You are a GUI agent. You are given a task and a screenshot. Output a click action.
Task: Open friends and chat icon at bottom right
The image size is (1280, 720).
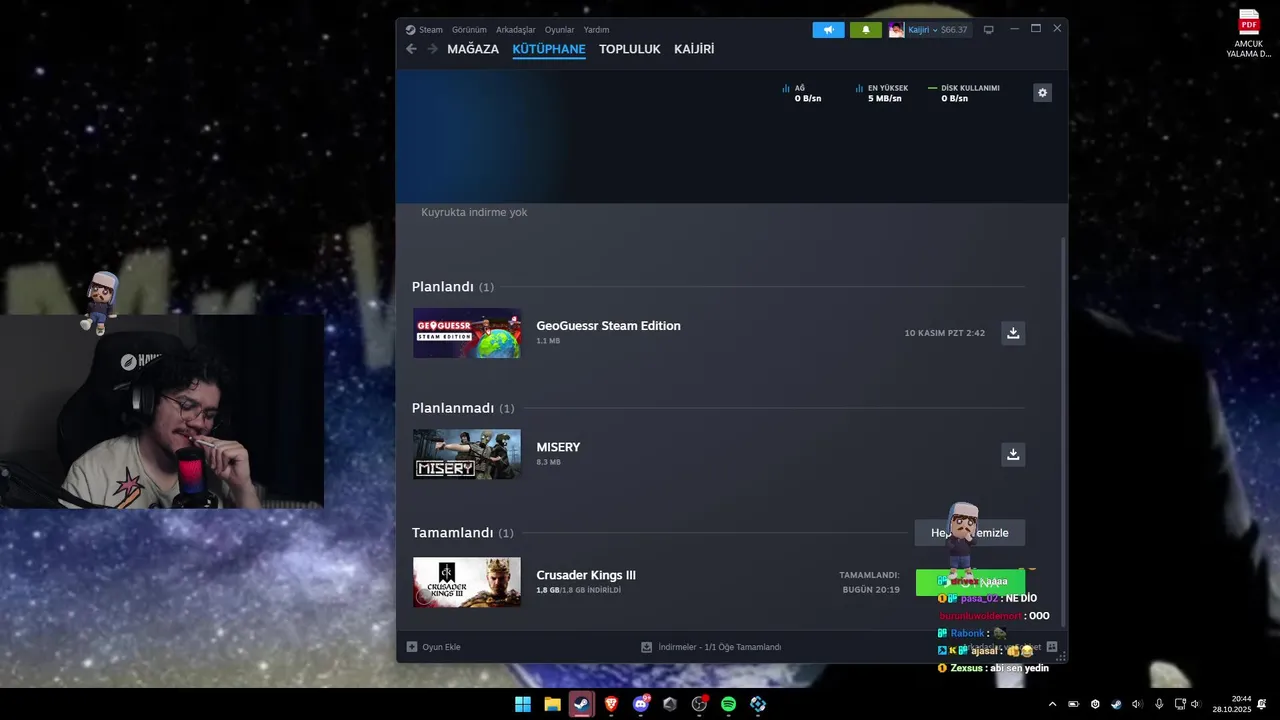pyautogui.click(x=1052, y=647)
